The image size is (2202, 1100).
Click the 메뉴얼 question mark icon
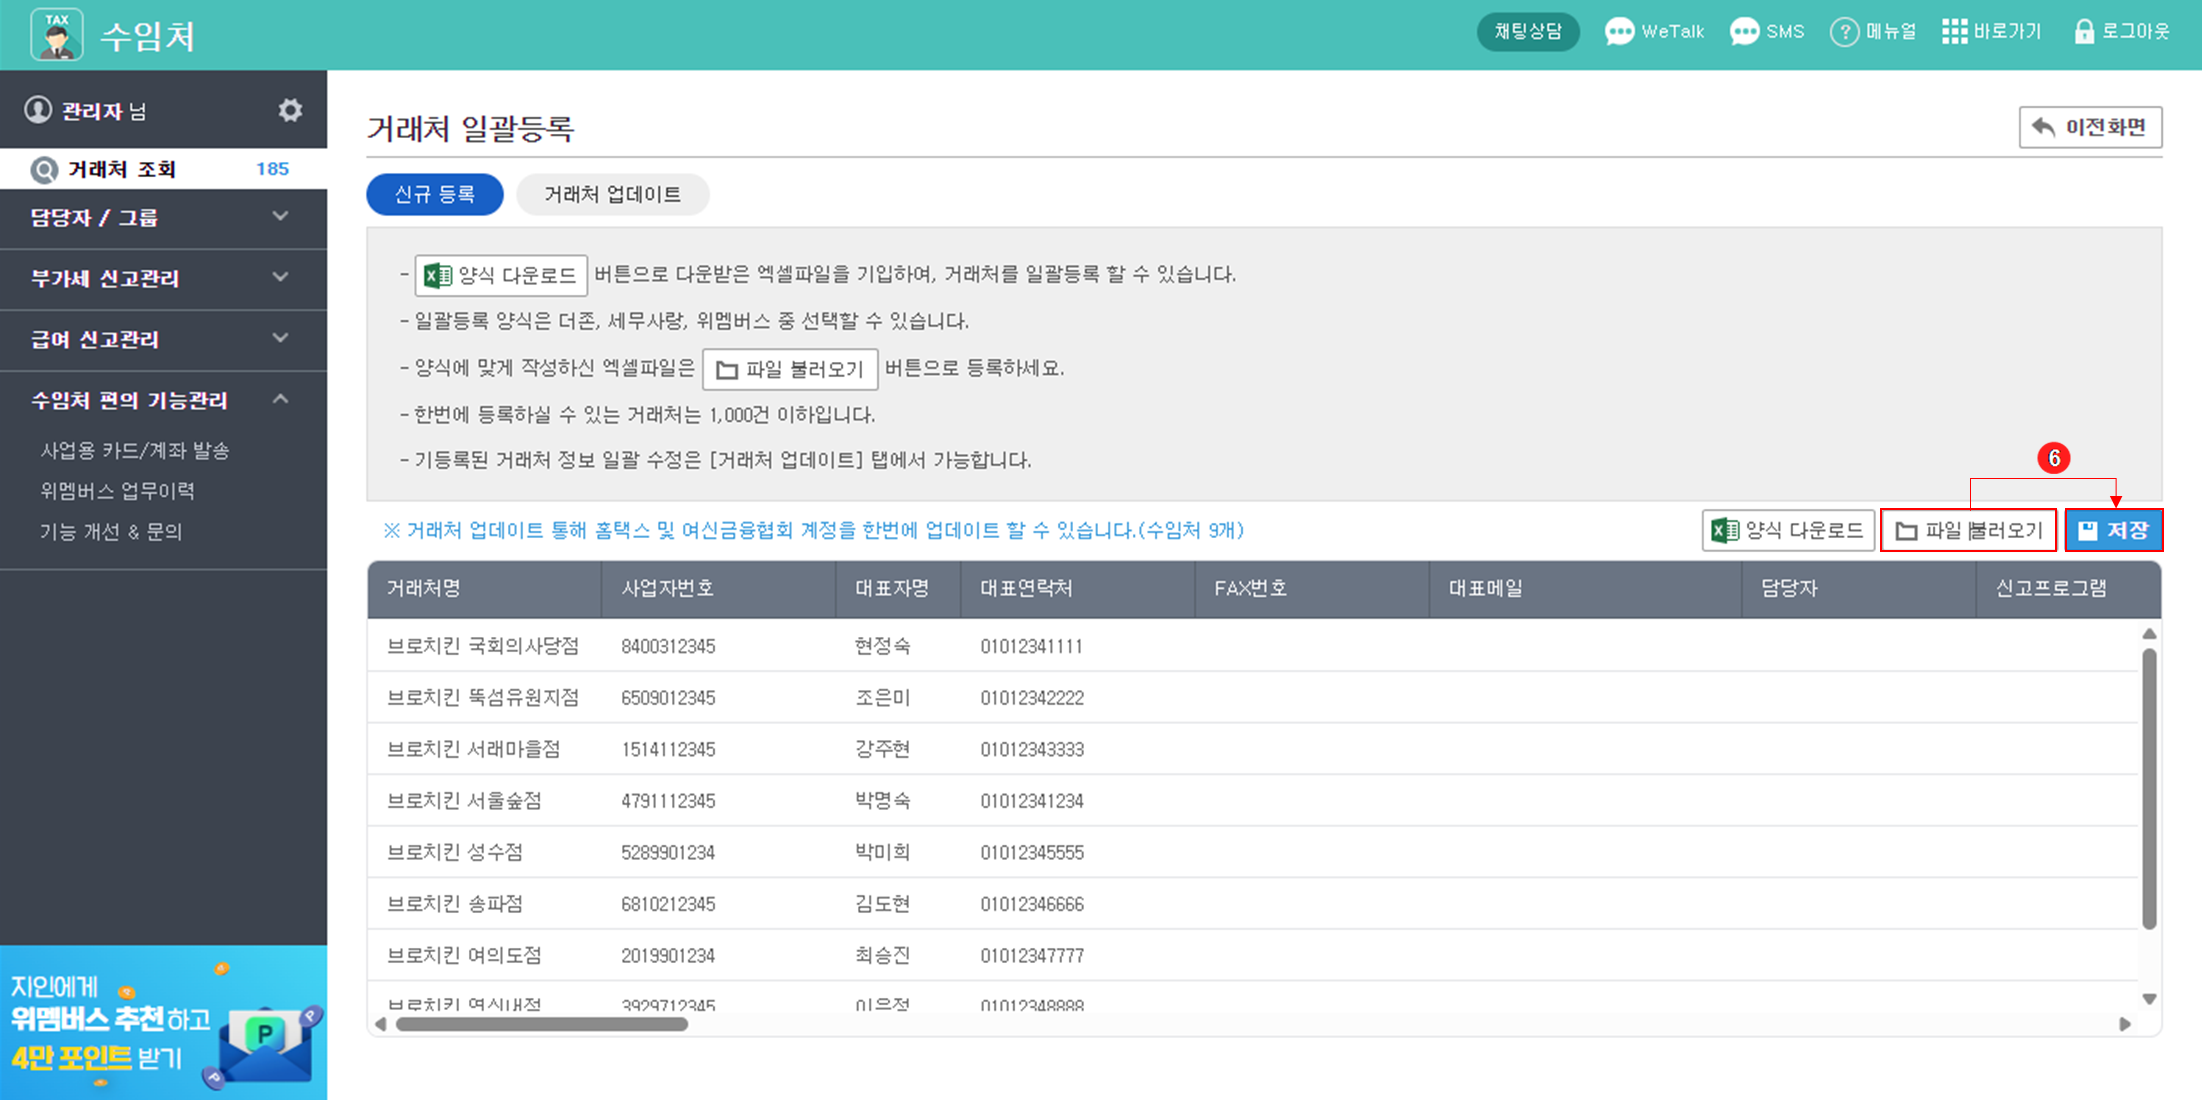pyautogui.click(x=1844, y=32)
